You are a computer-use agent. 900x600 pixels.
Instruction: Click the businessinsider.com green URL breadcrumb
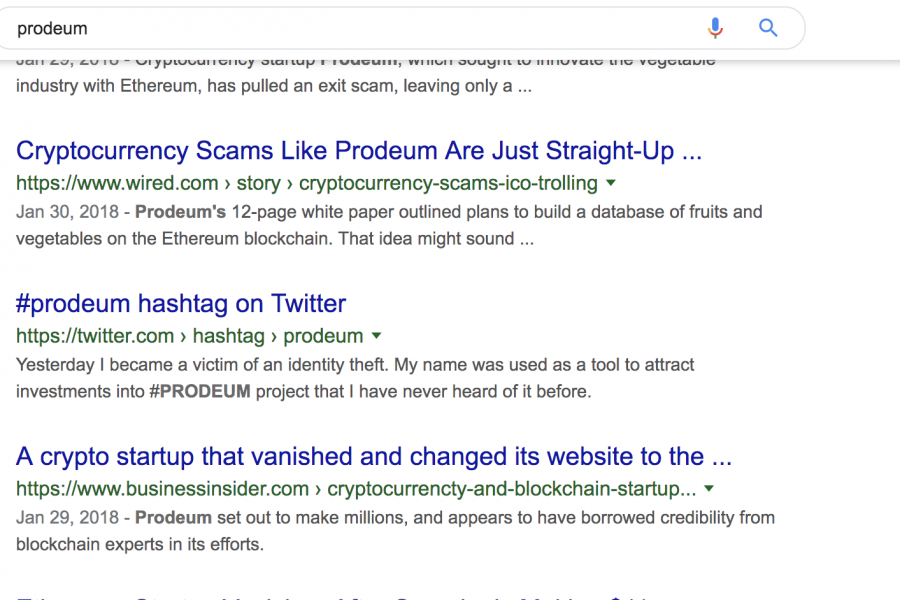pos(356,489)
